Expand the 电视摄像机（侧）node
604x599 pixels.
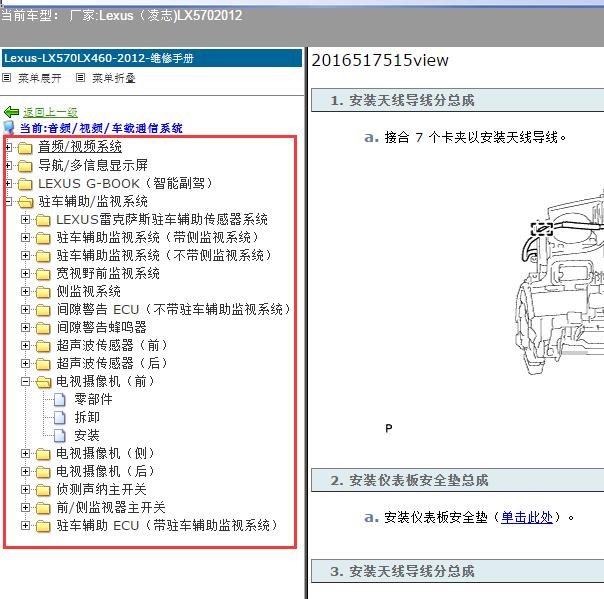click(25, 453)
